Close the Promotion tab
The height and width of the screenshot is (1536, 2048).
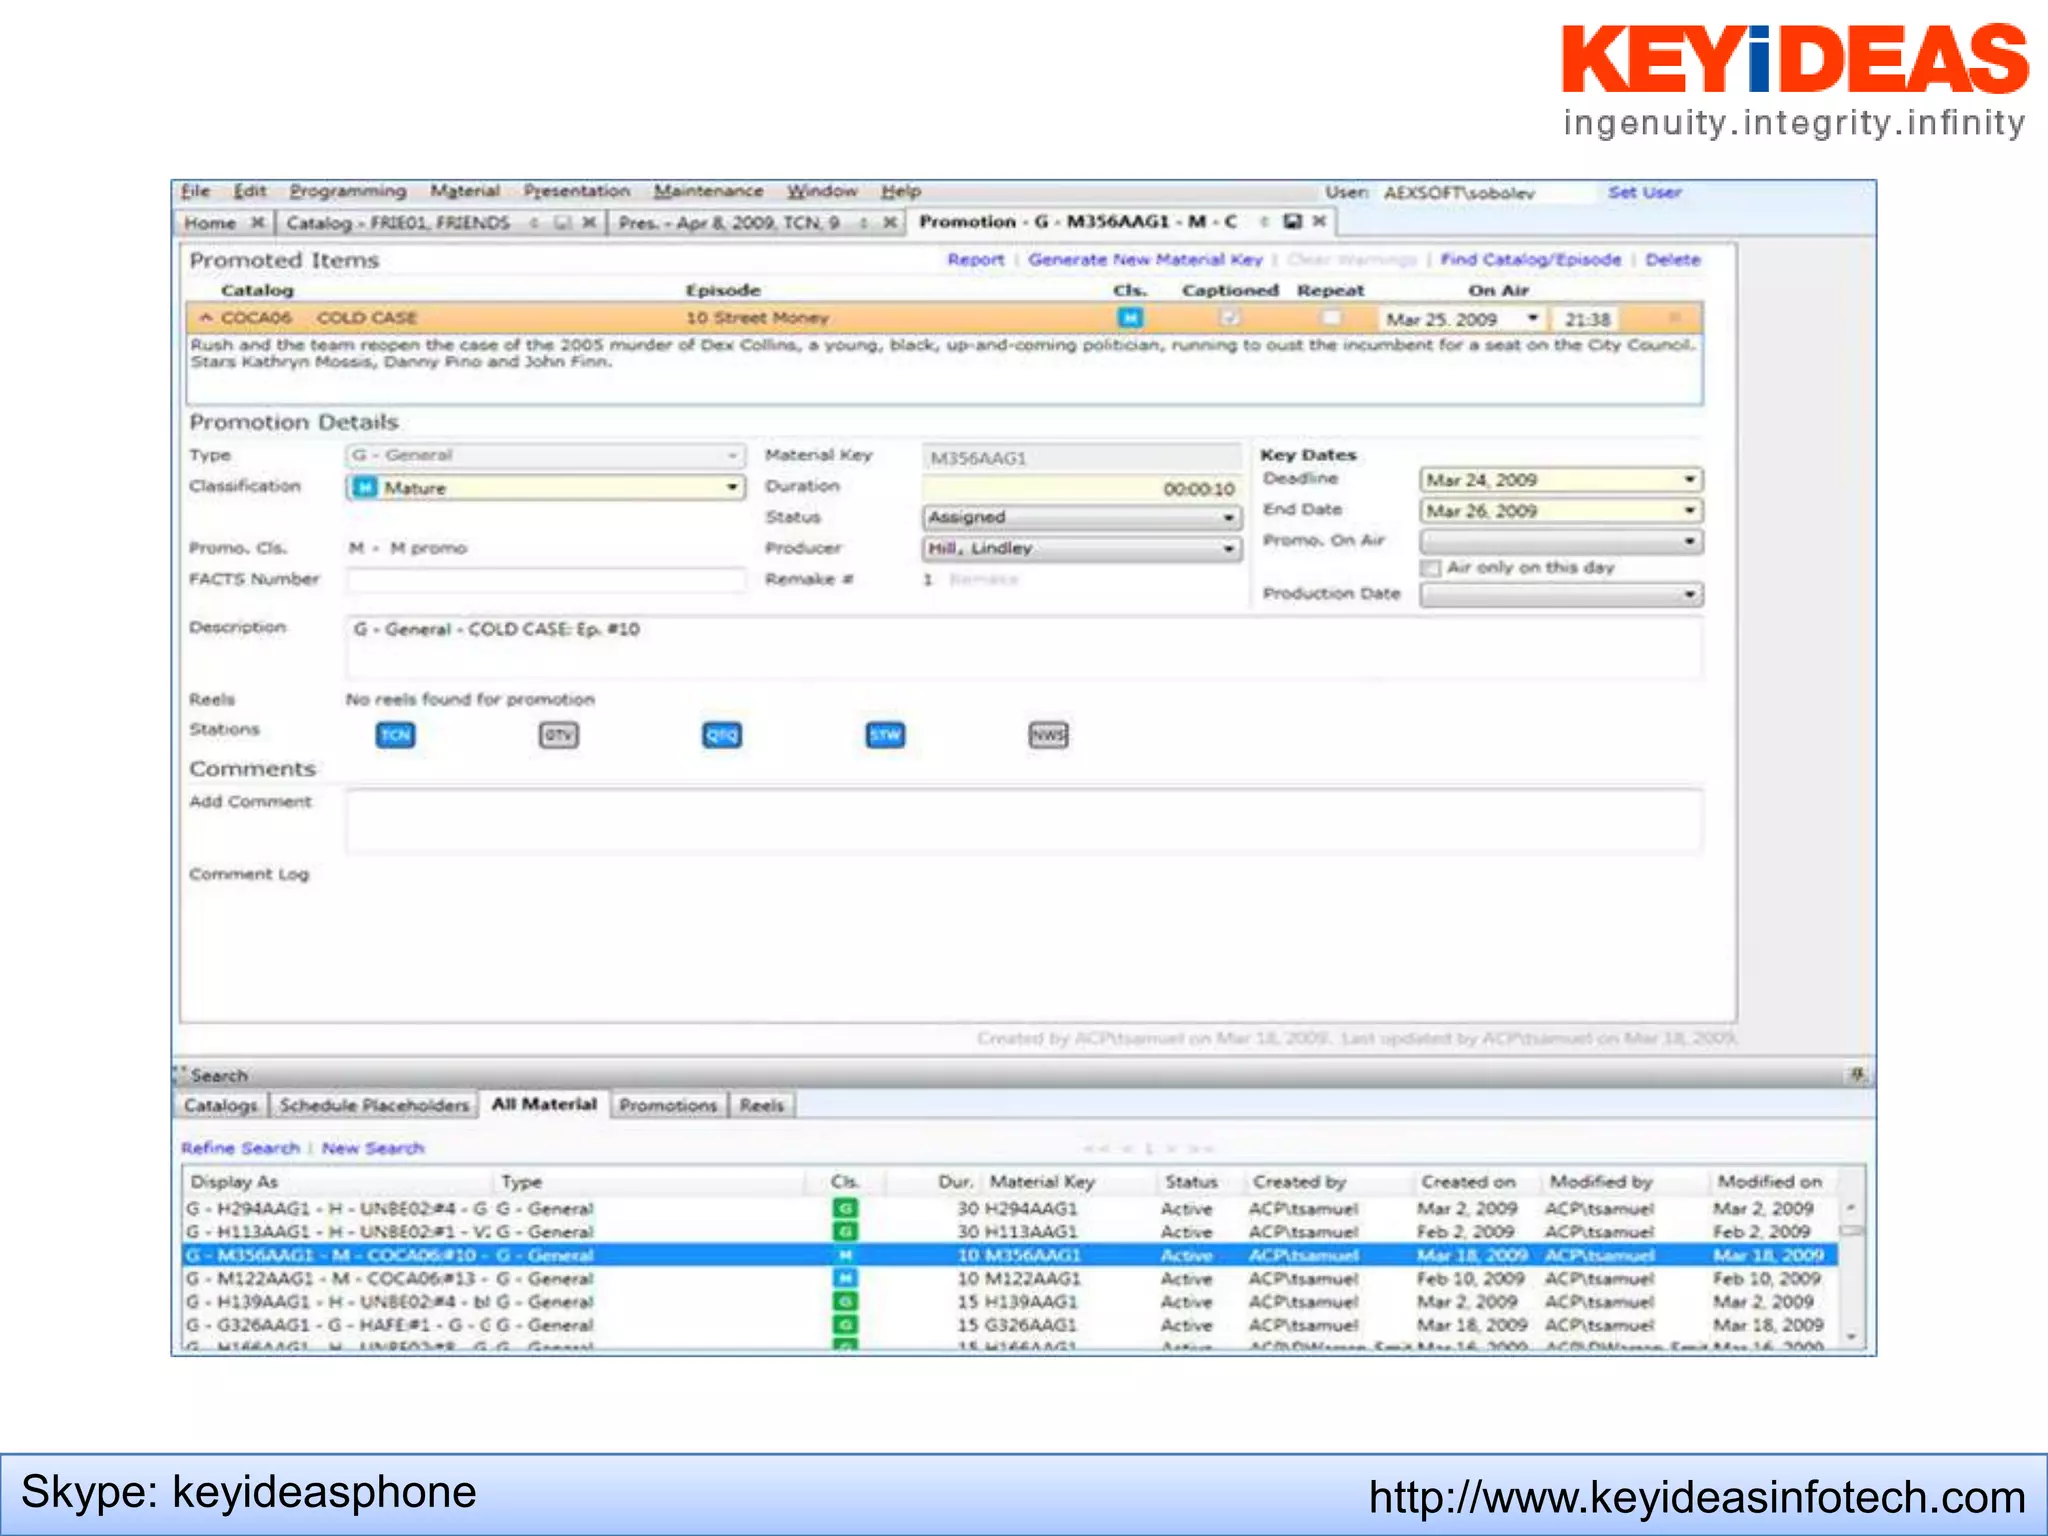pos(1320,221)
